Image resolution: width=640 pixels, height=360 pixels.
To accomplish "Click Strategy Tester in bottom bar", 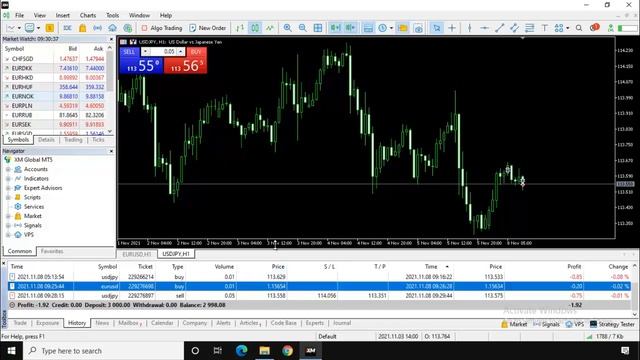I will [x=612, y=324].
